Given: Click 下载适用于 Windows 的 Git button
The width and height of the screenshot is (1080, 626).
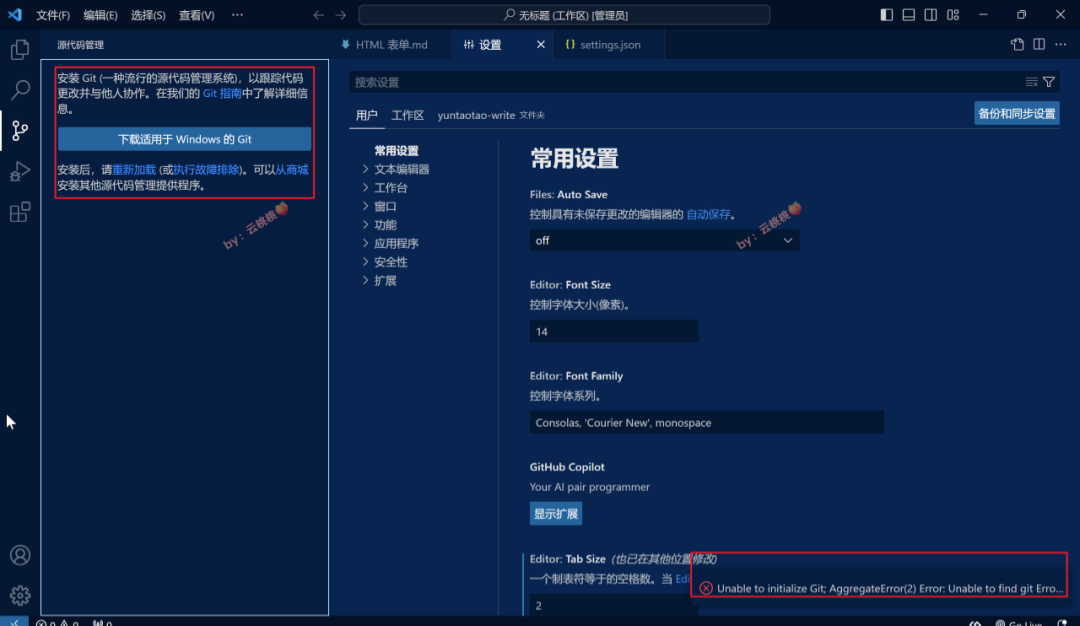Looking at the screenshot, I should click(x=185, y=139).
